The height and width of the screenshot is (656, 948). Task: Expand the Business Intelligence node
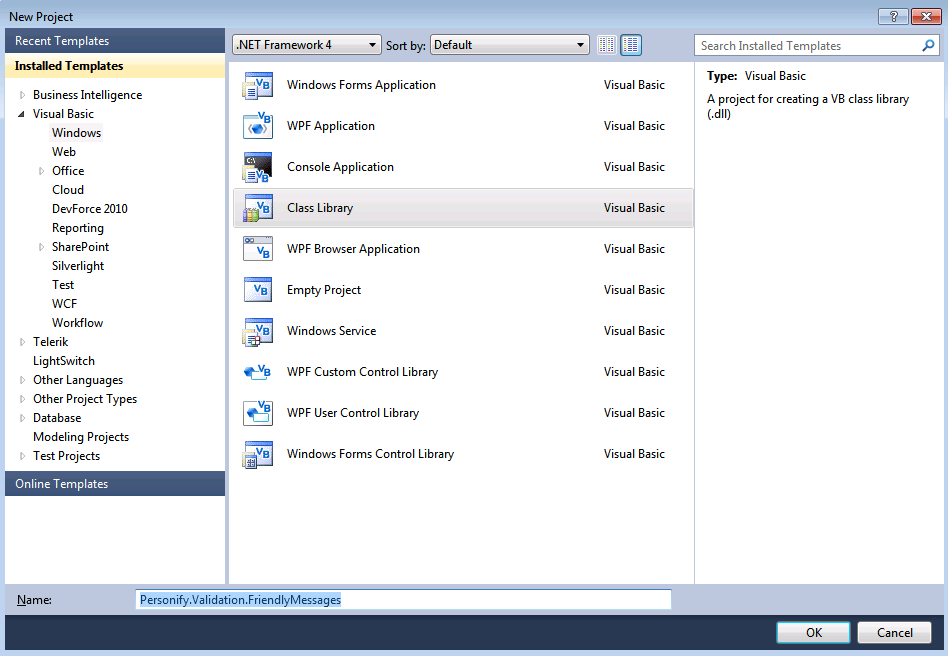(x=22, y=95)
